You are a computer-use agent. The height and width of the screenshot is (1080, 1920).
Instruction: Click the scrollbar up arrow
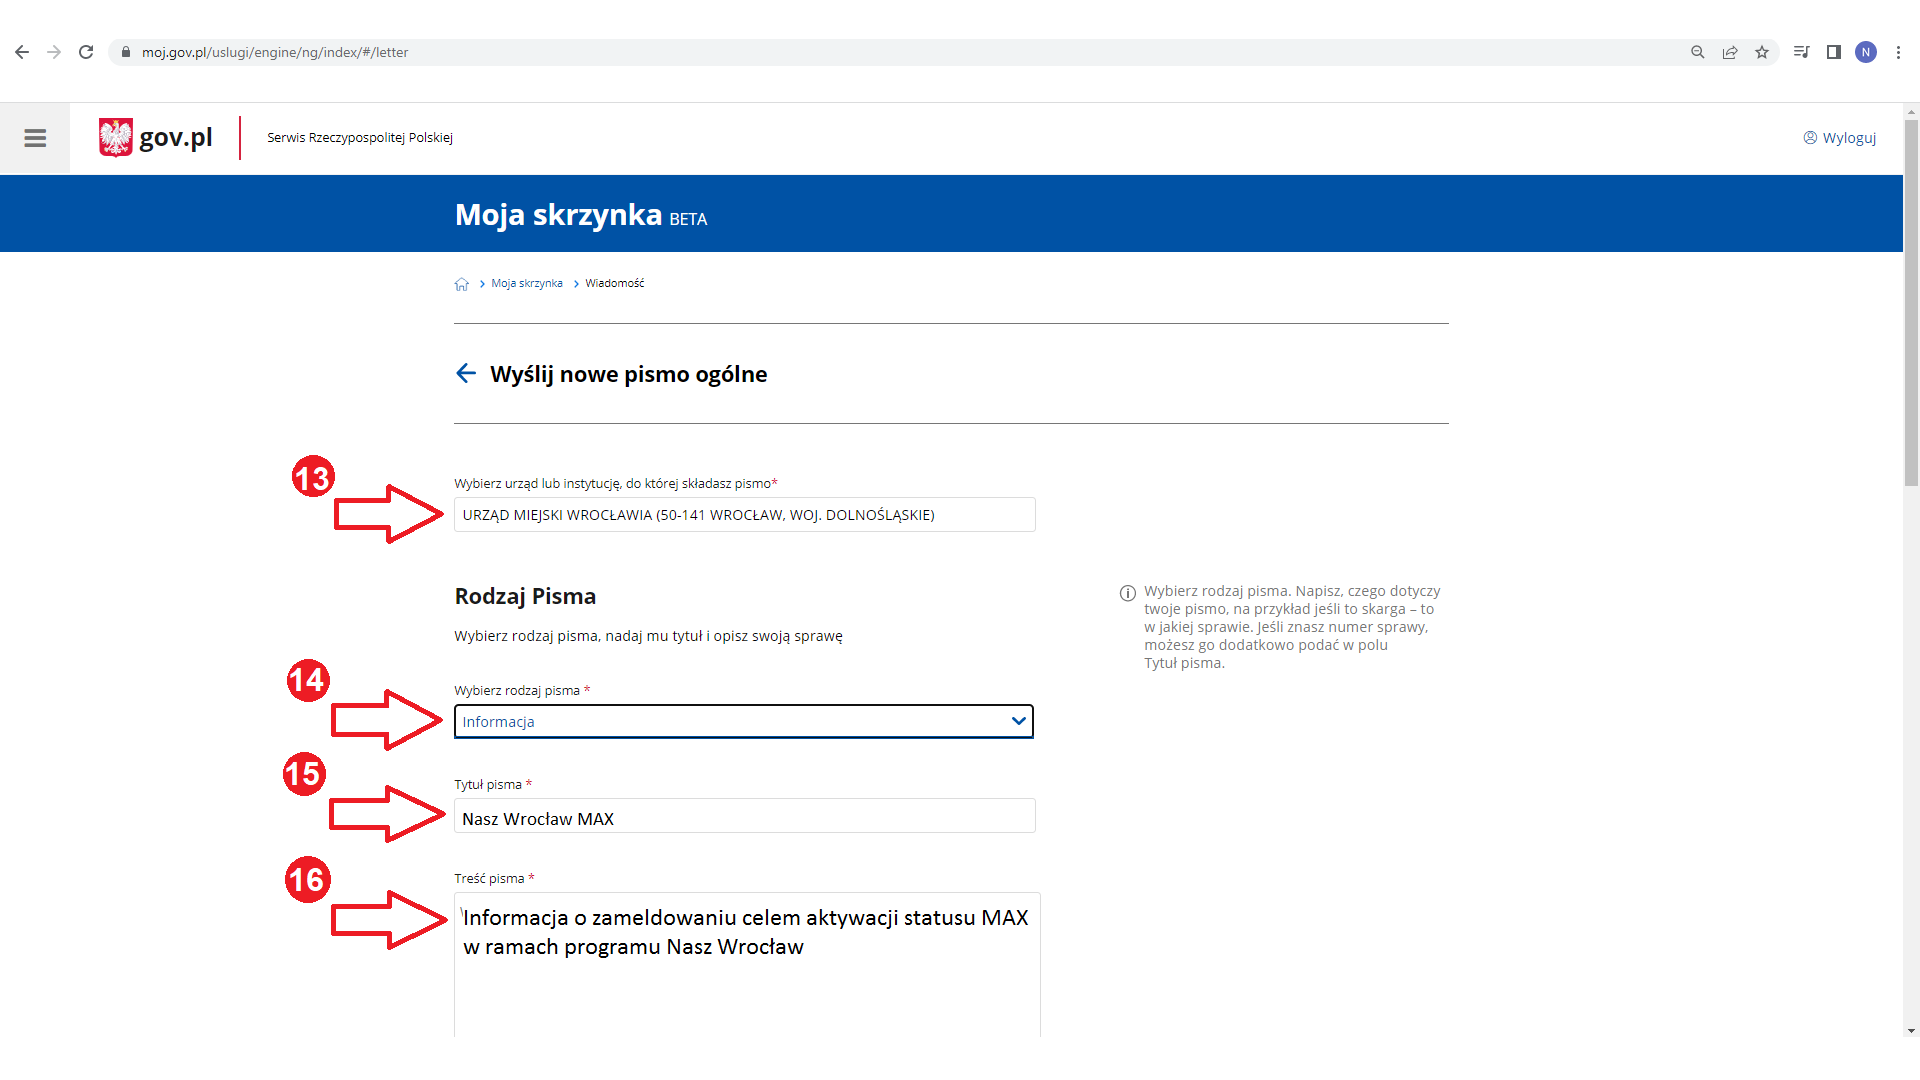(1911, 111)
